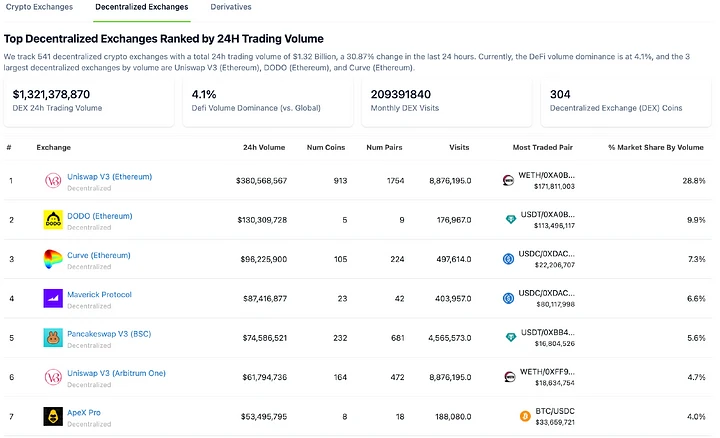Click the Uniswap V3 (Ethereum) logo icon
The image size is (720, 438).
click(53, 181)
